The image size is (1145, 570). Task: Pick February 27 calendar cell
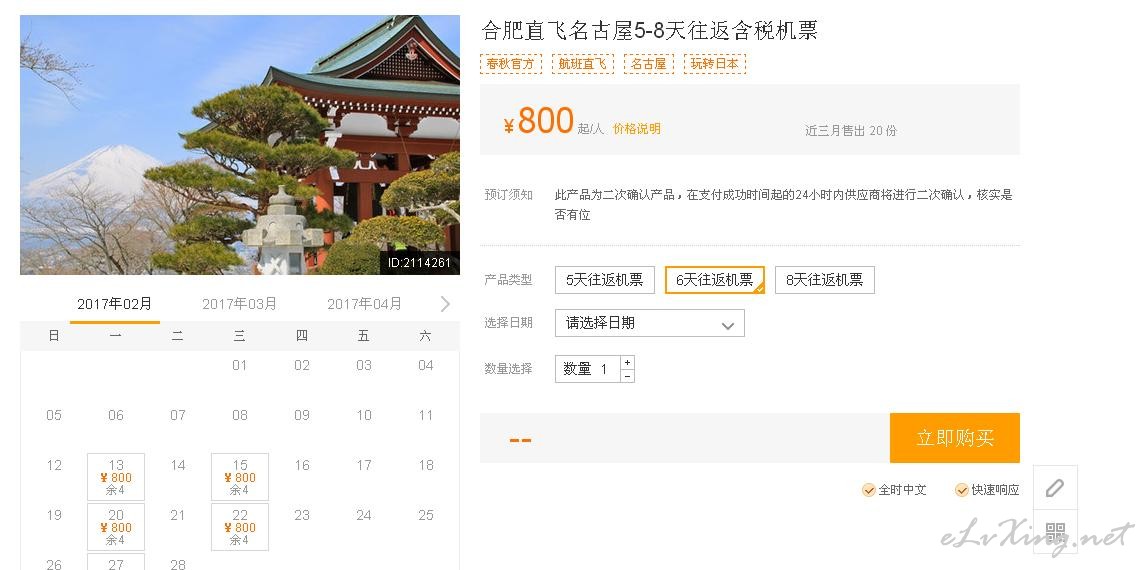pyautogui.click(x=116, y=561)
